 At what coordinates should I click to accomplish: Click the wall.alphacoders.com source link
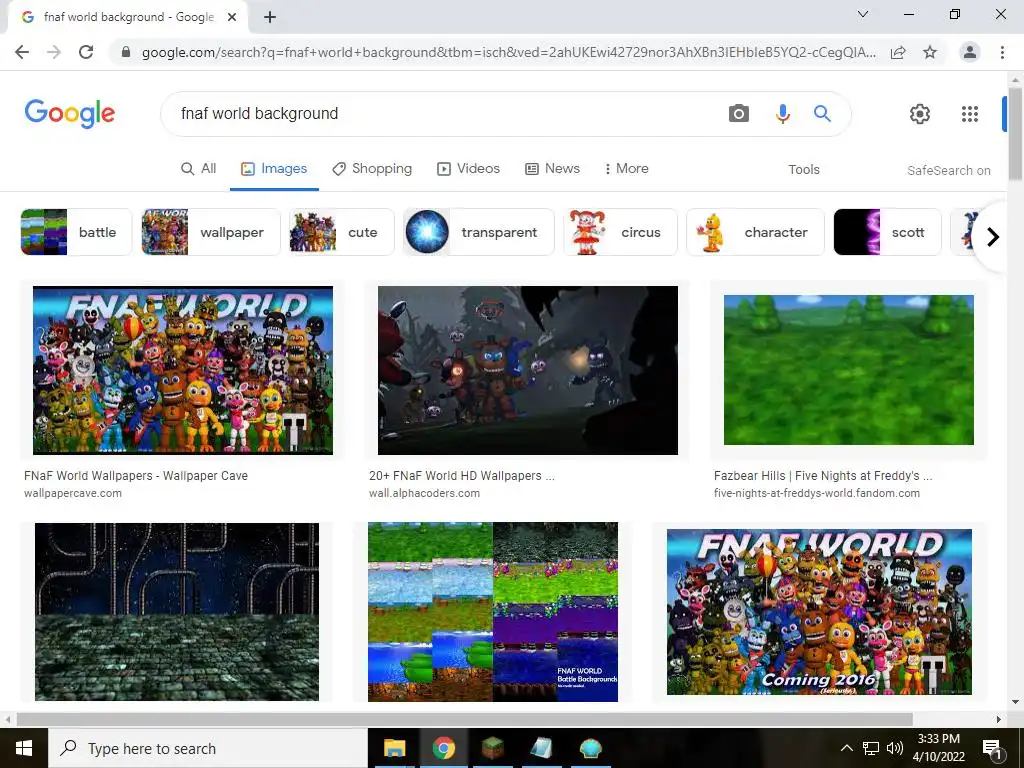pyautogui.click(x=424, y=493)
